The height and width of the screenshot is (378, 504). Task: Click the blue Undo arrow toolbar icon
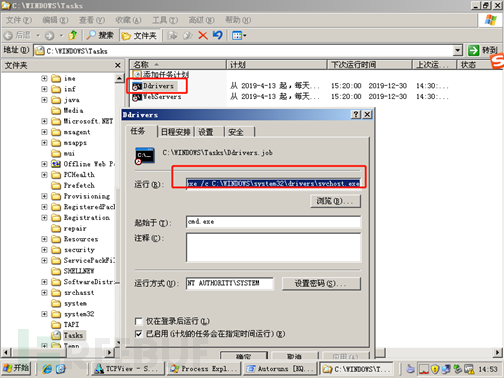click(x=218, y=35)
